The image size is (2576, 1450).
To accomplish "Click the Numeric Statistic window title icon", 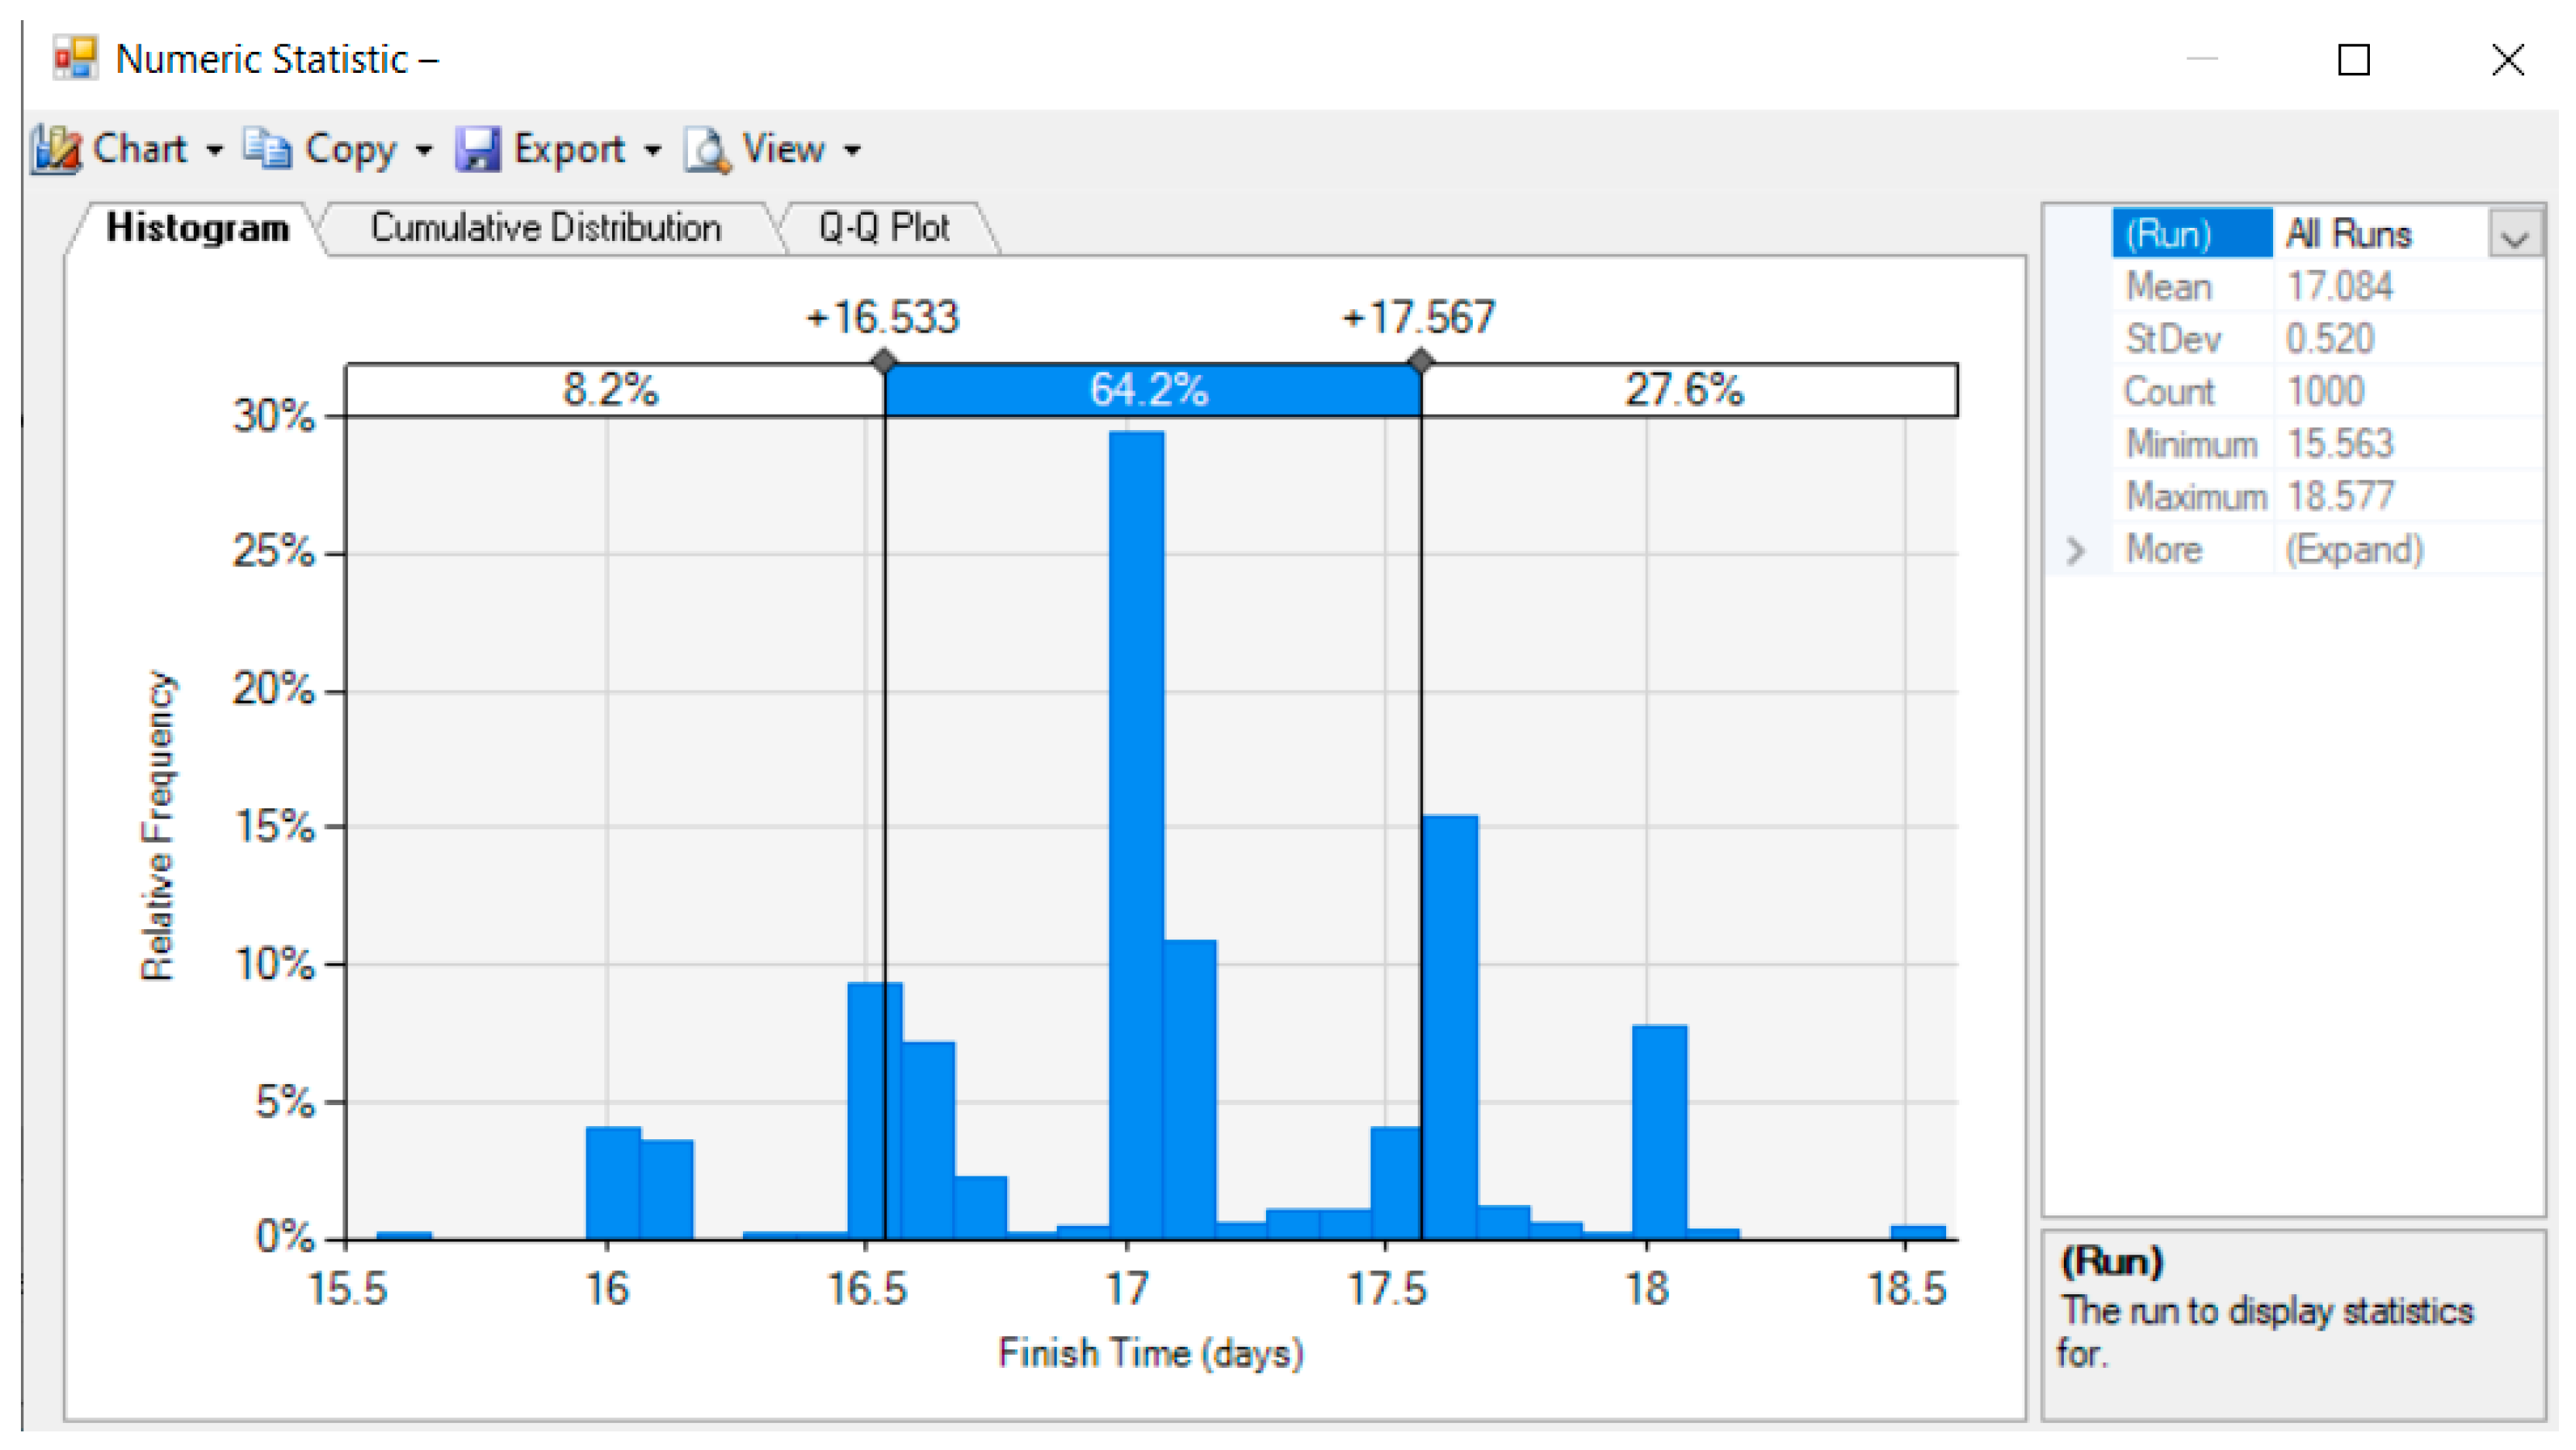I will tap(75, 59).
